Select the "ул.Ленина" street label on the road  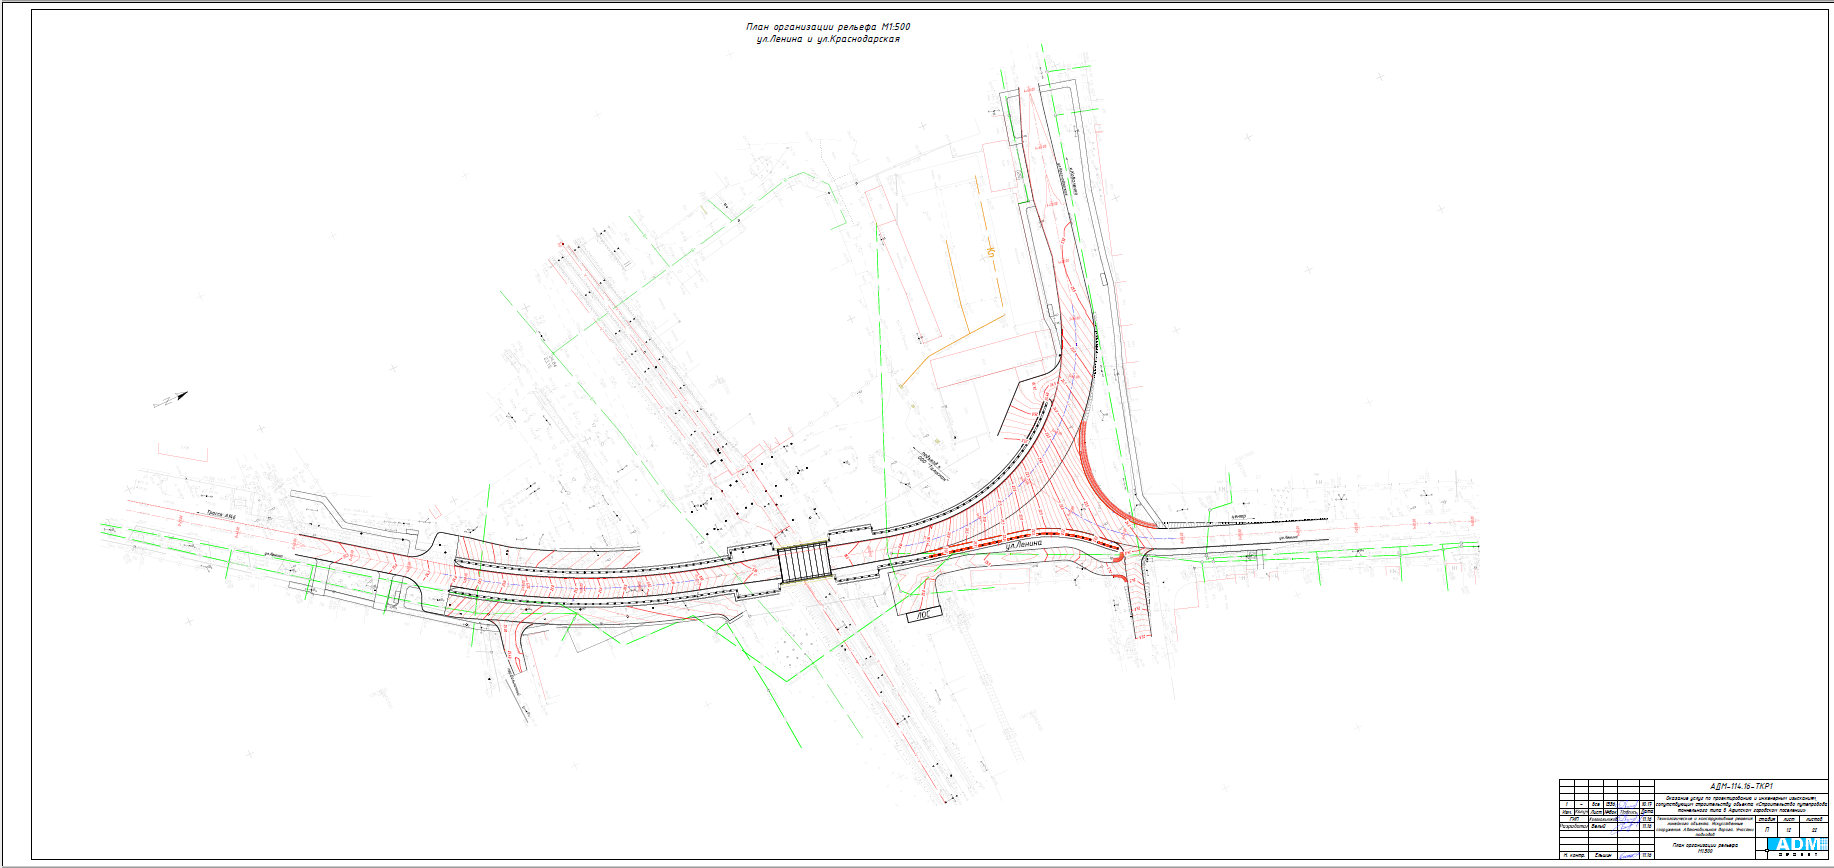click(x=1023, y=546)
